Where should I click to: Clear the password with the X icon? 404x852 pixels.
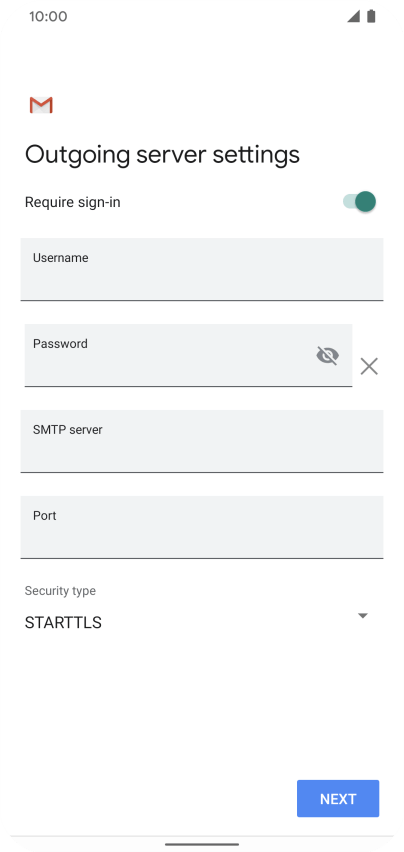coord(369,367)
